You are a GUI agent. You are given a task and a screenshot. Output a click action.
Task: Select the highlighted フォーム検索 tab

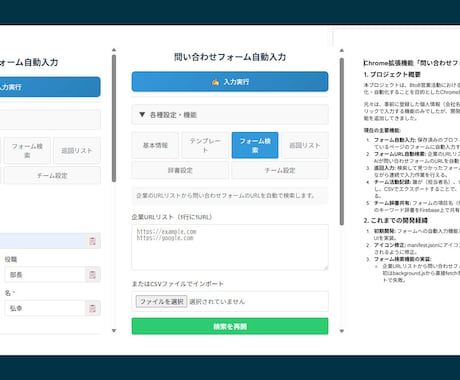coord(255,145)
